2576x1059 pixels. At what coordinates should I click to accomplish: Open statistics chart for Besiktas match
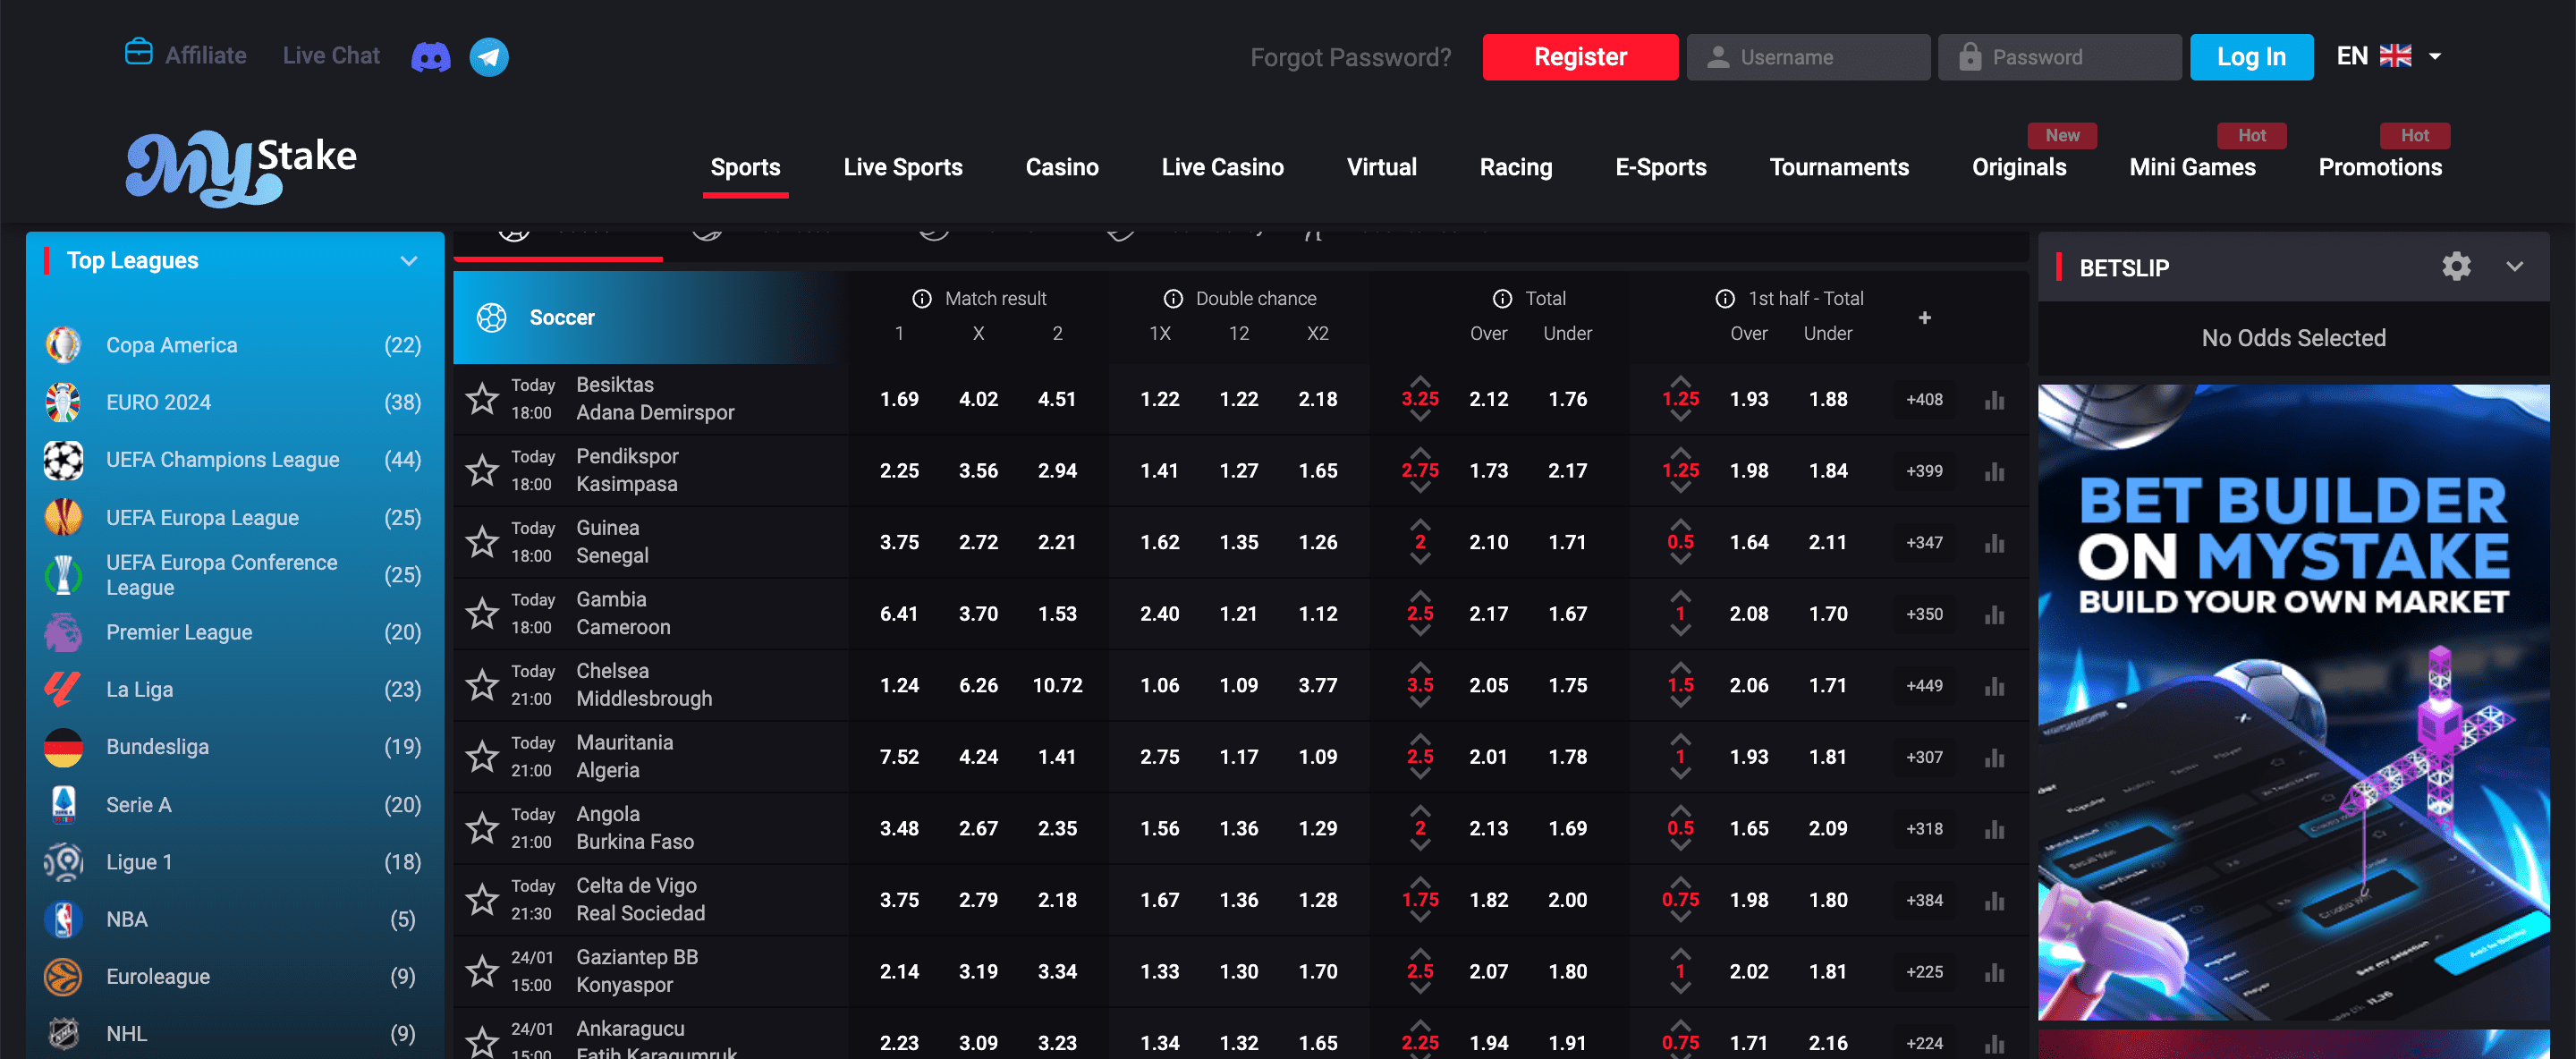click(x=1994, y=400)
